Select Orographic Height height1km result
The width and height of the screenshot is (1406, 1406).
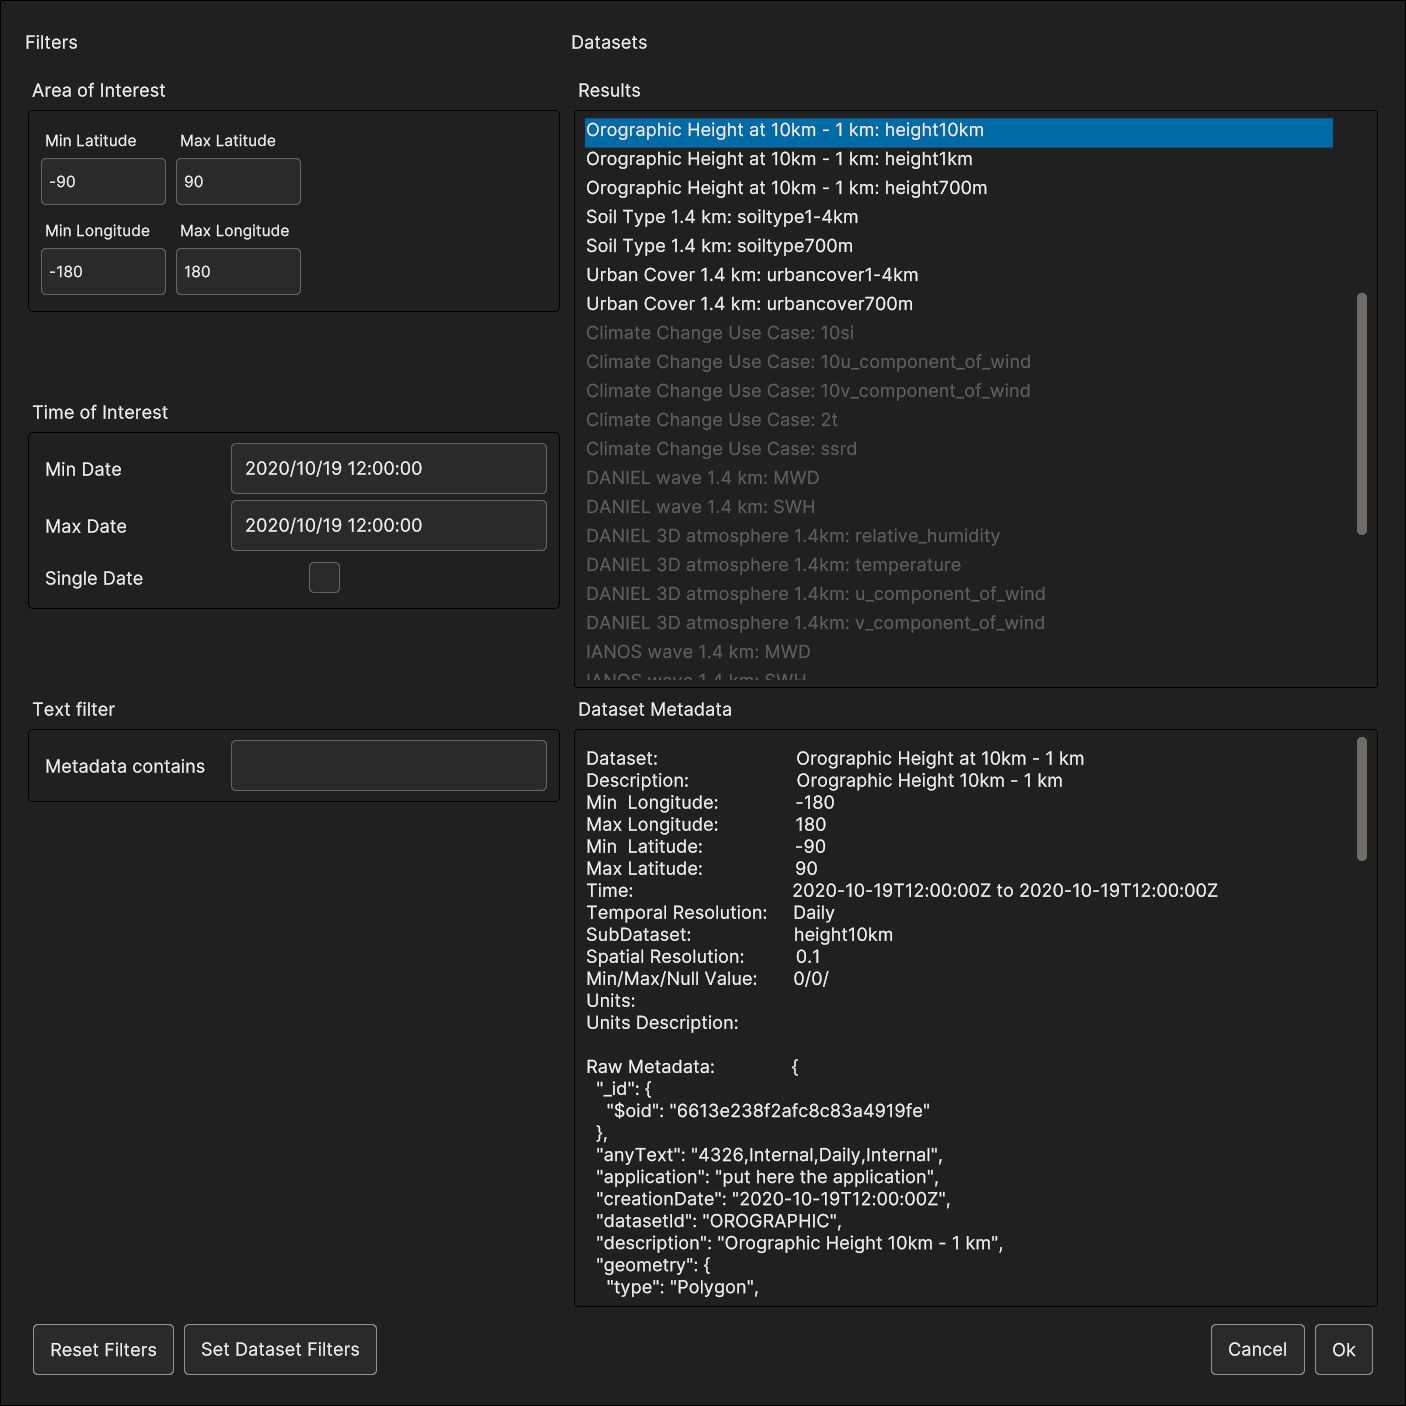coord(958,159)
